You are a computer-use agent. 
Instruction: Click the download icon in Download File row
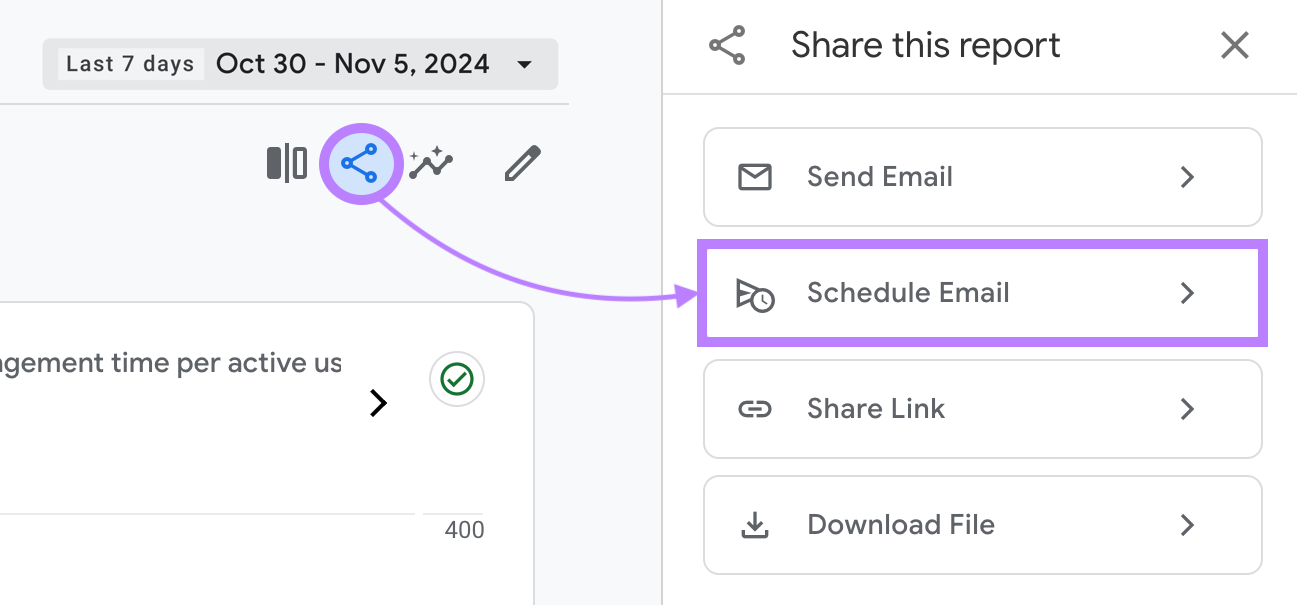[756, 524]
